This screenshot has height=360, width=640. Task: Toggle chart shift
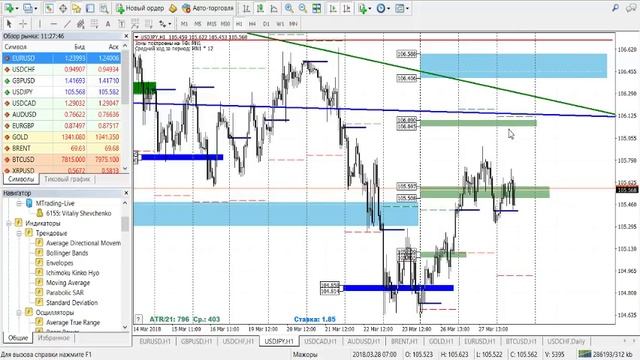[347, 8]
